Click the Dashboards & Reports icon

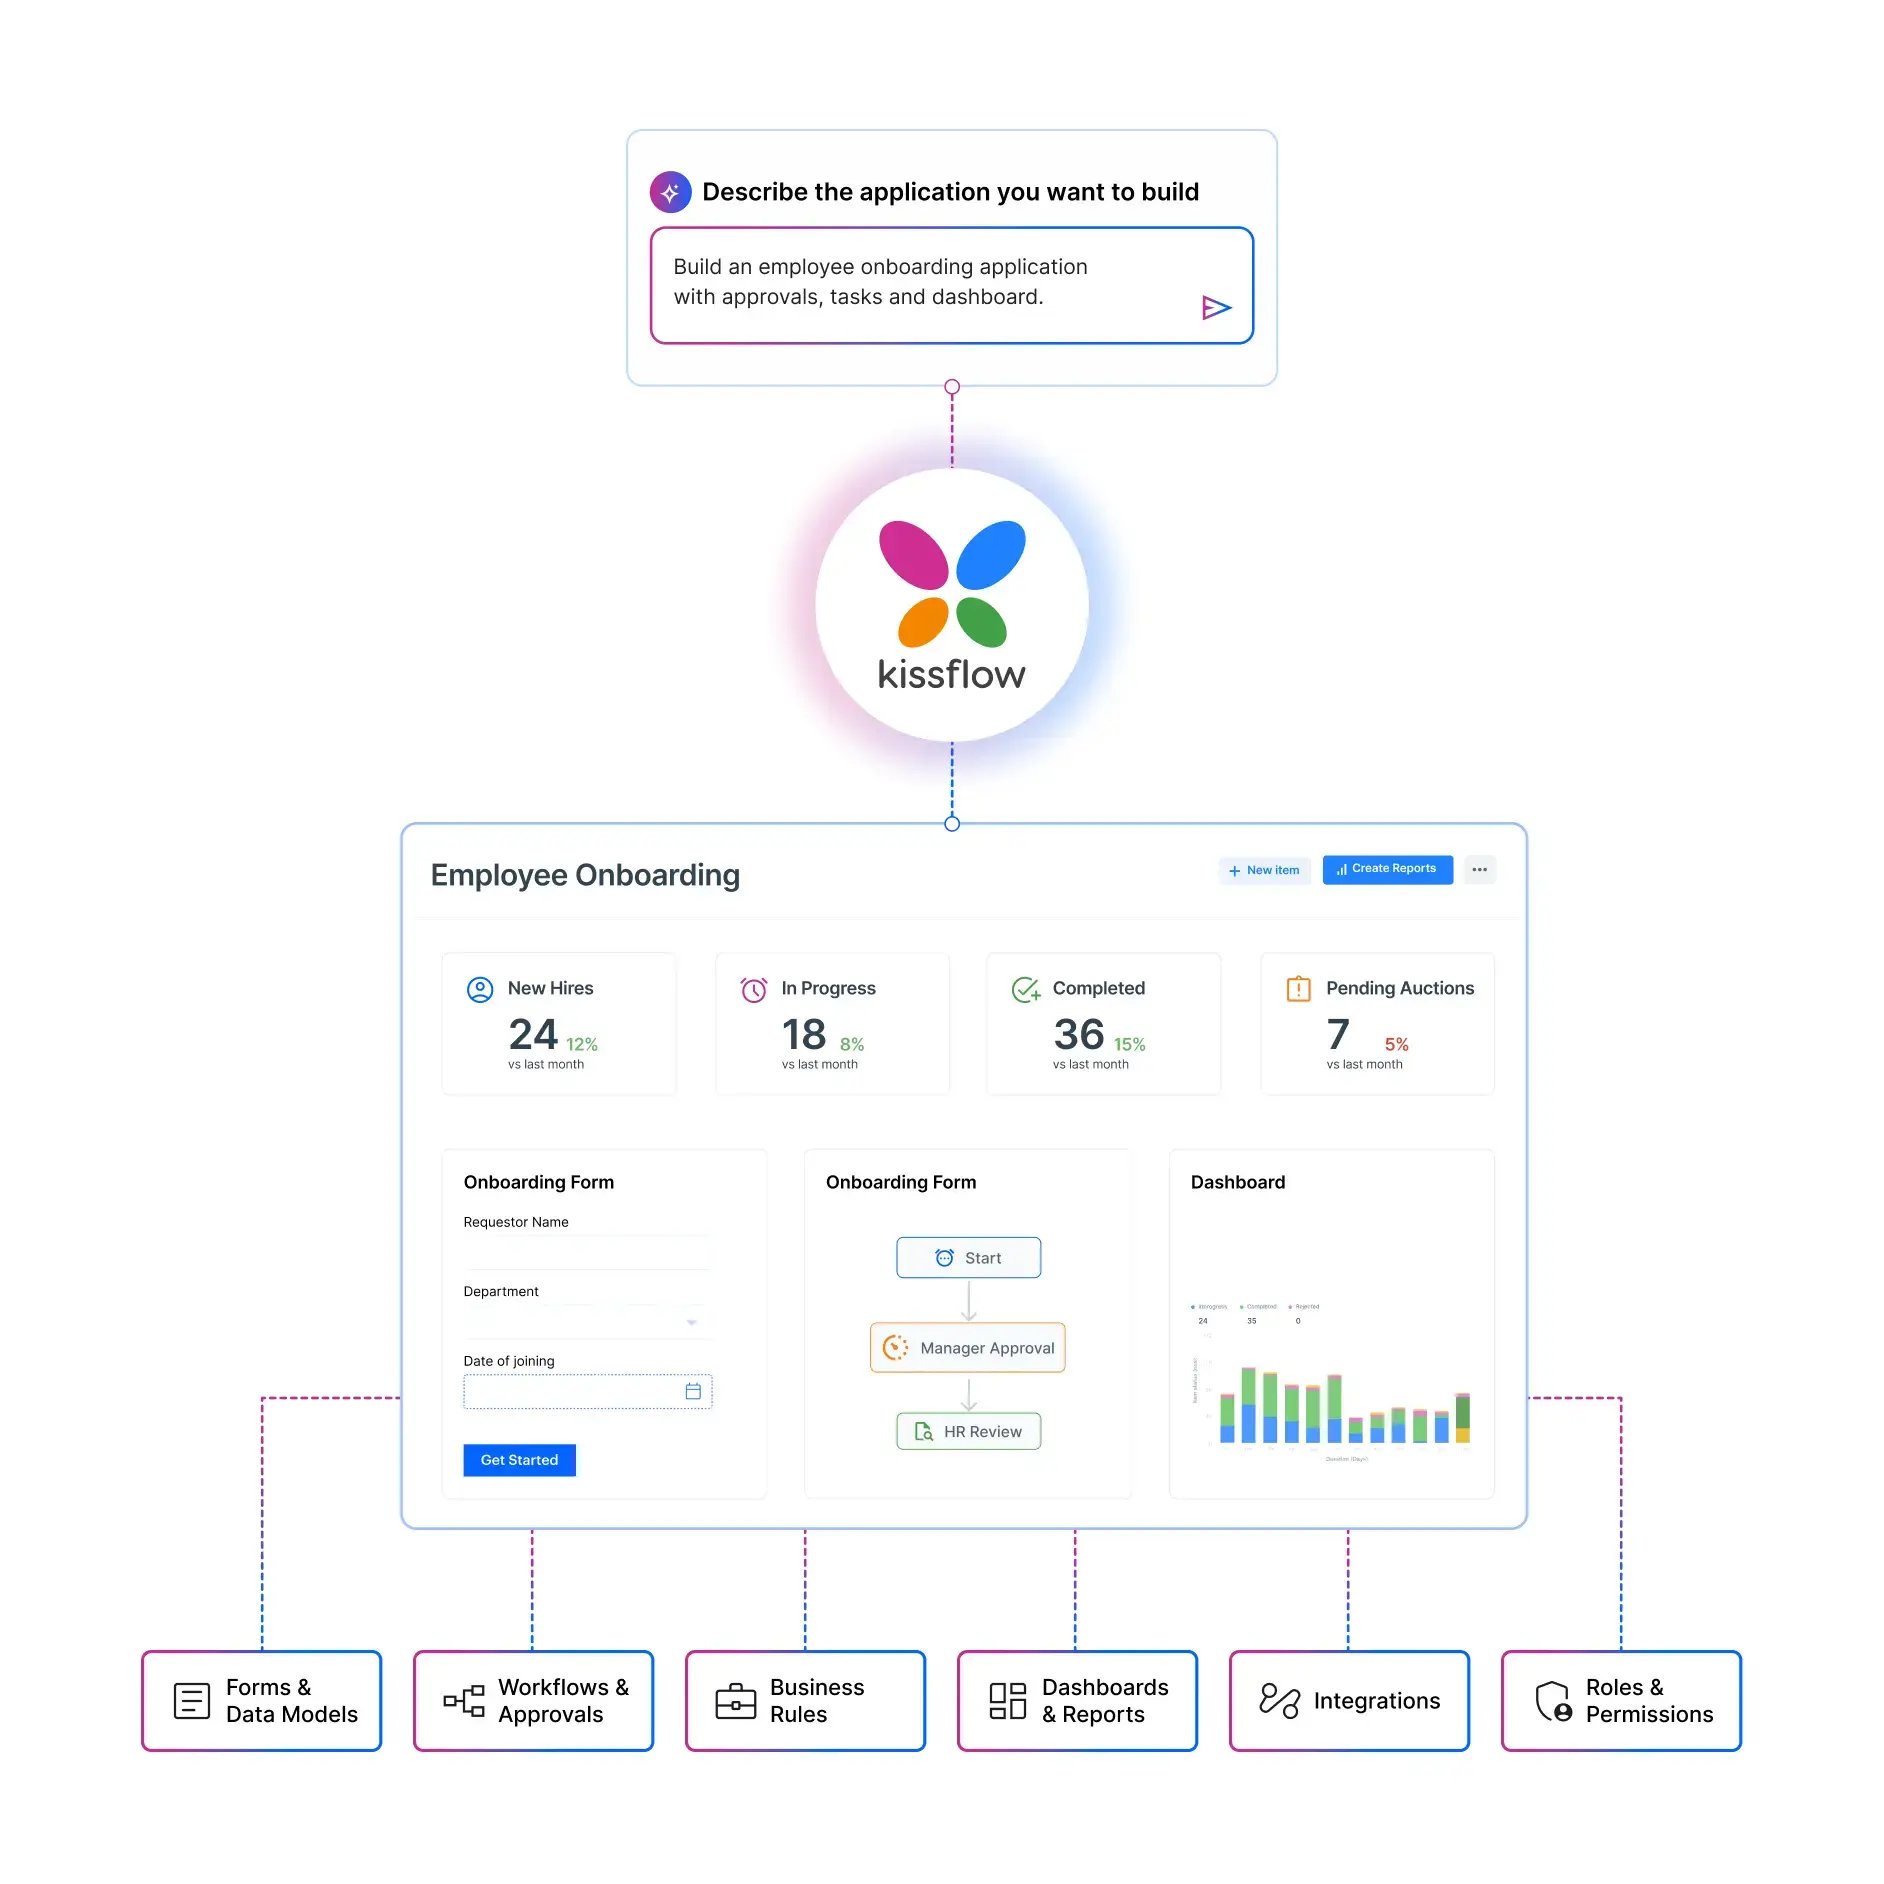point(1008,1701)
